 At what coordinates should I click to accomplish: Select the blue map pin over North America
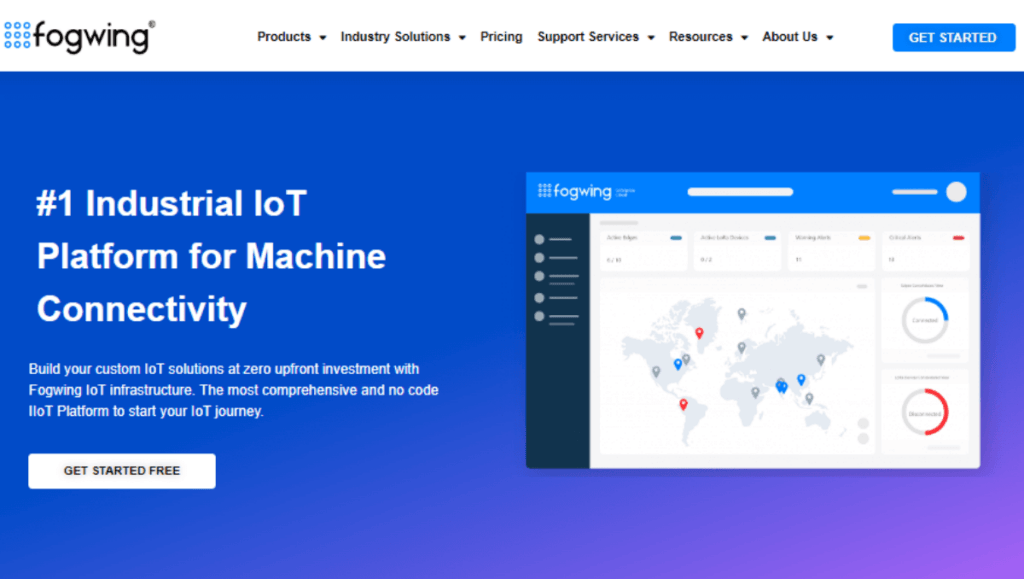pos(677,364)
